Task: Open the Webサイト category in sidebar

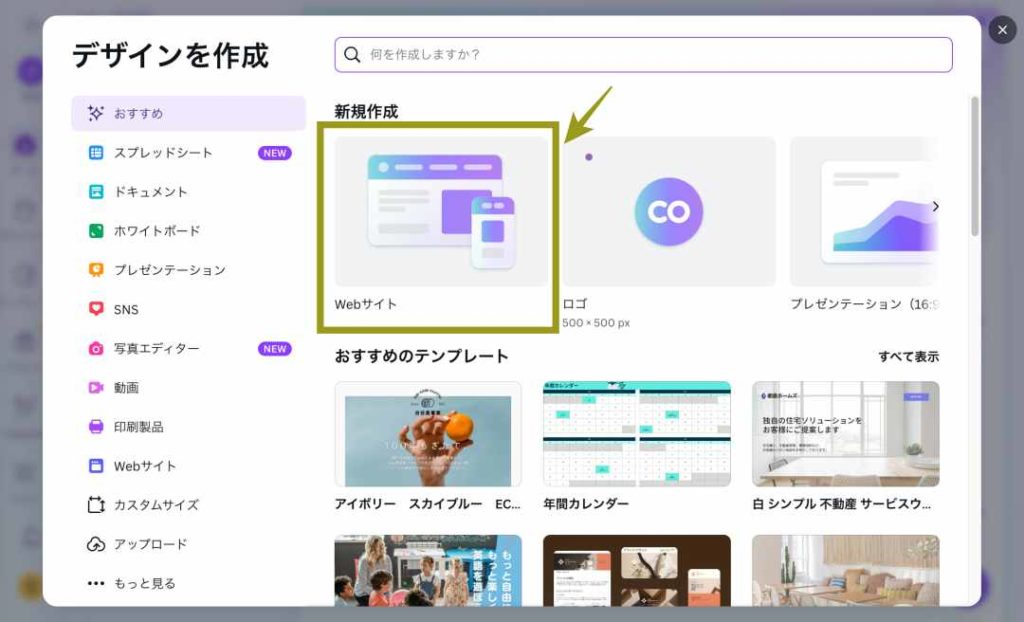Action: pos(144,466)
